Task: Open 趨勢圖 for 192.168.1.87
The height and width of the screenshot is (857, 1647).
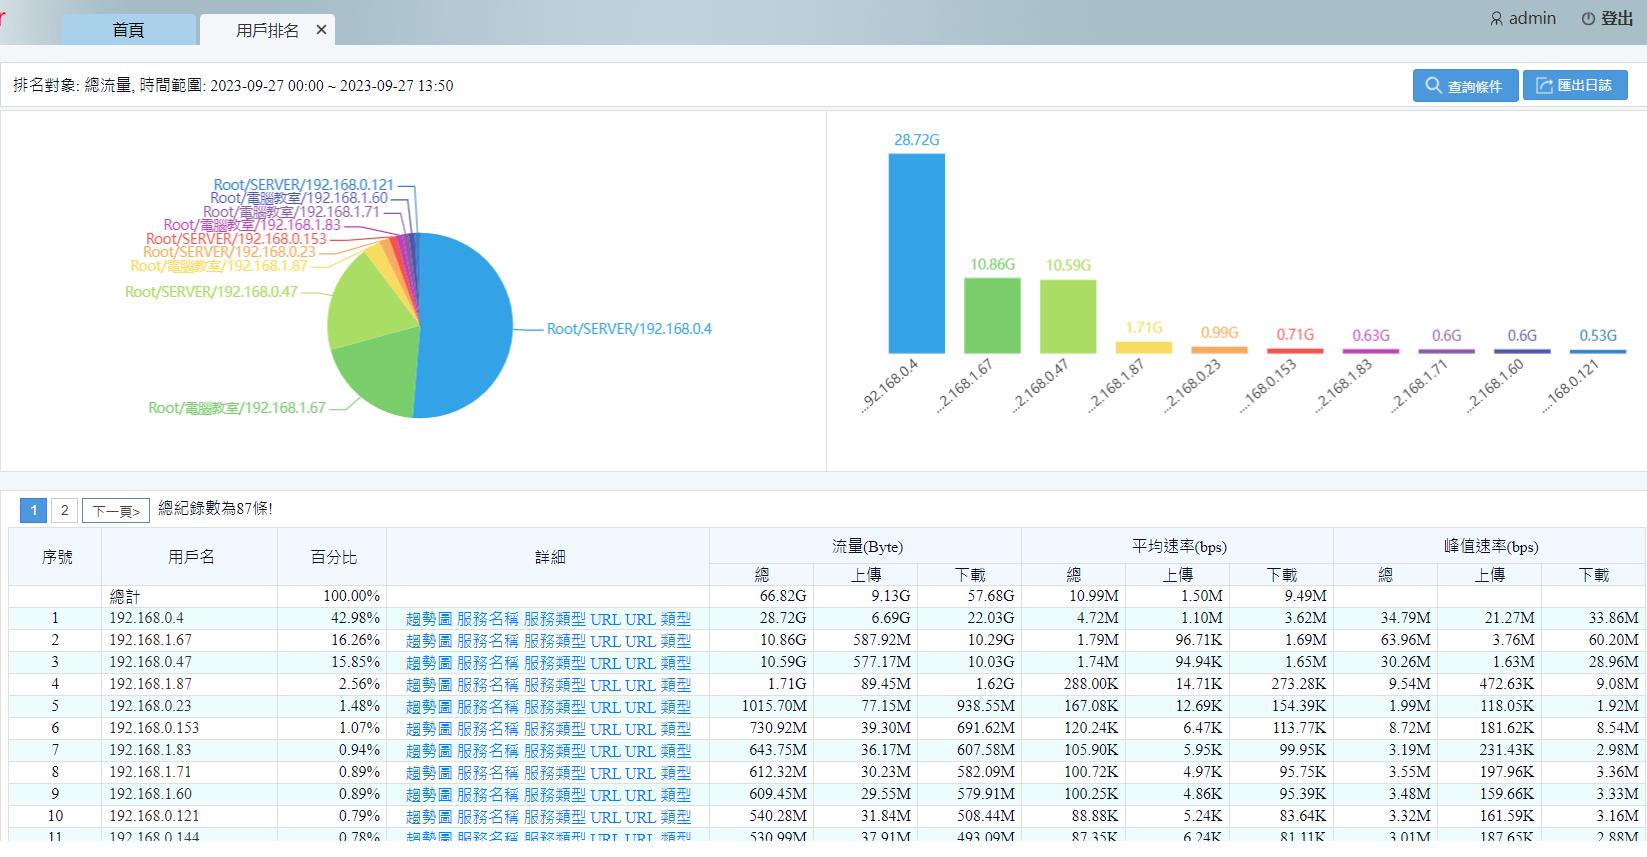Action: 429,685
